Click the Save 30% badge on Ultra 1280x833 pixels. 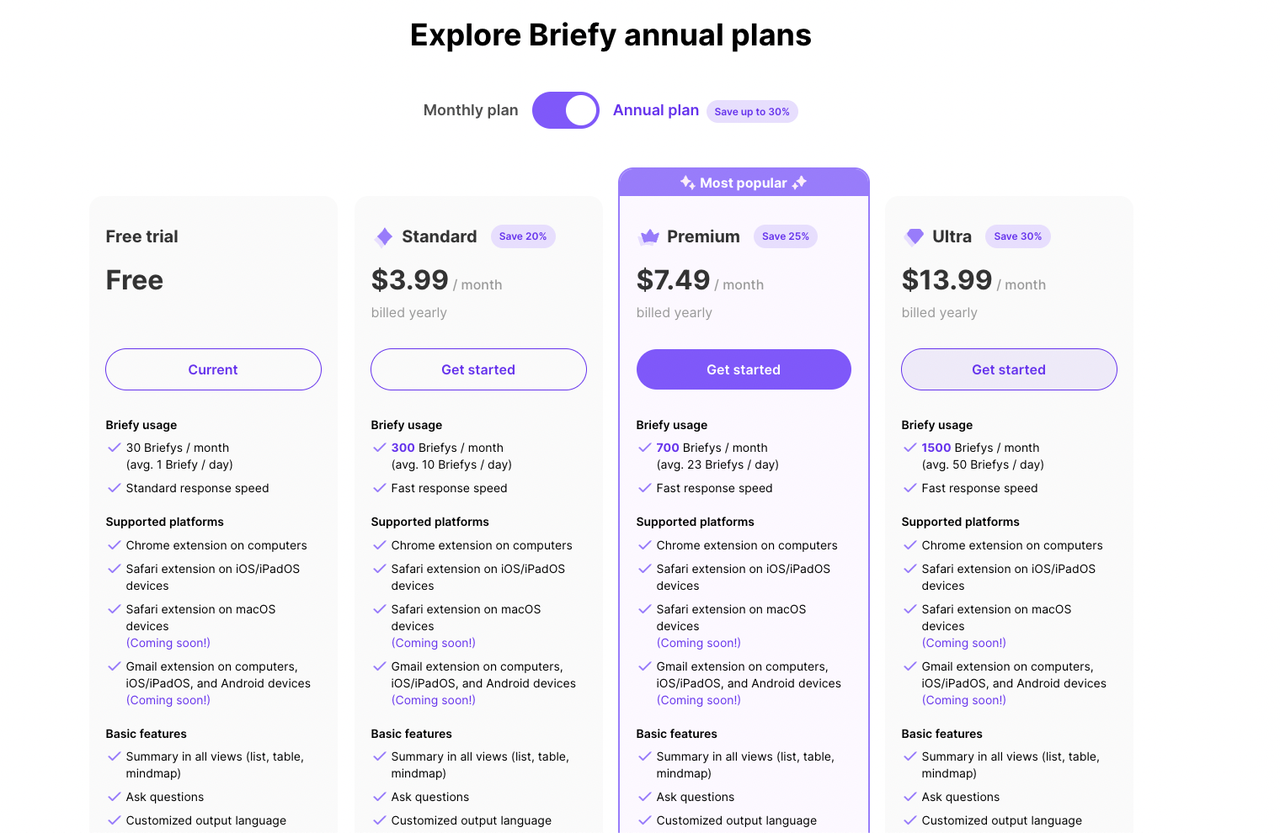coord(1018,236)
